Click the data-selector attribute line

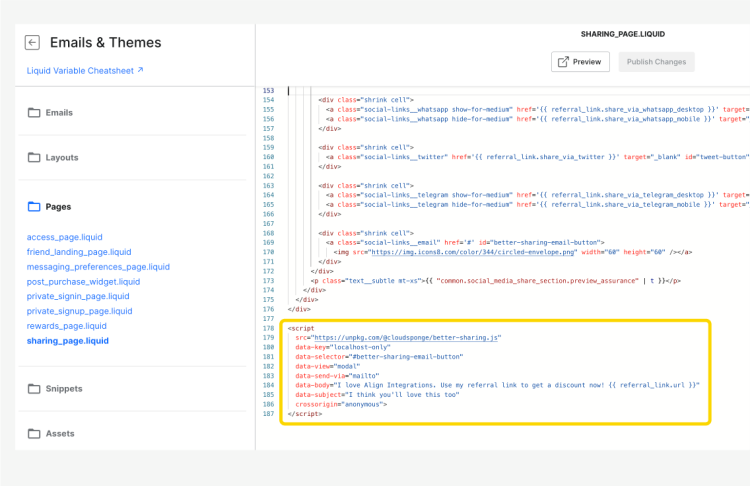click(379, 357)
